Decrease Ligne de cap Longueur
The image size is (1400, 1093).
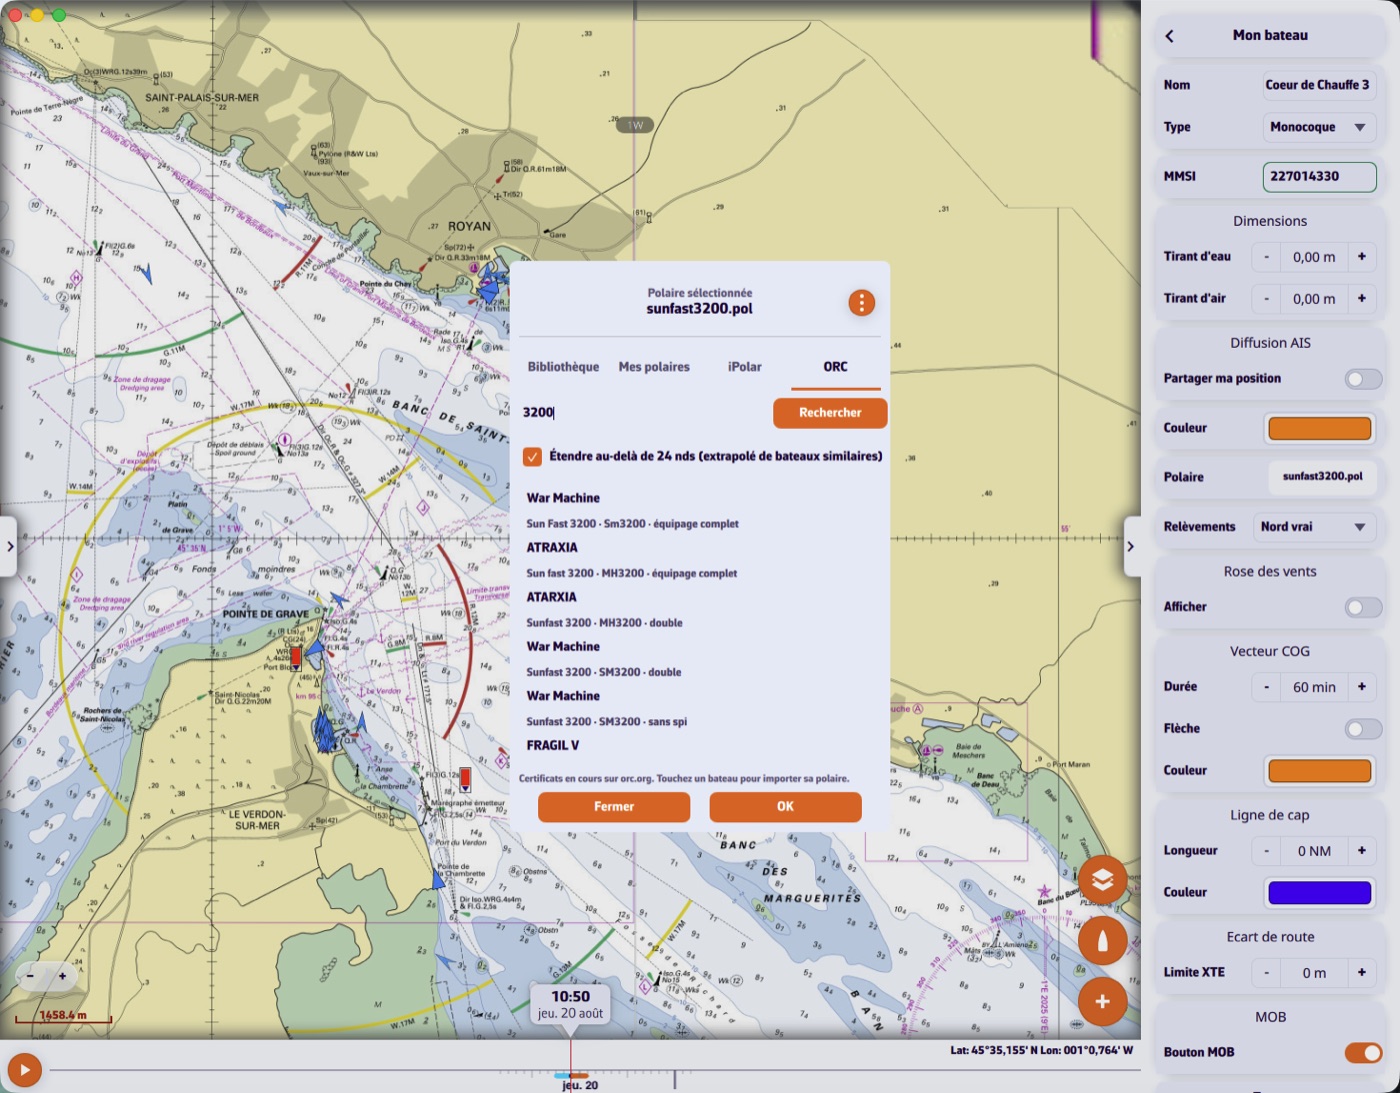[1266, 851]
